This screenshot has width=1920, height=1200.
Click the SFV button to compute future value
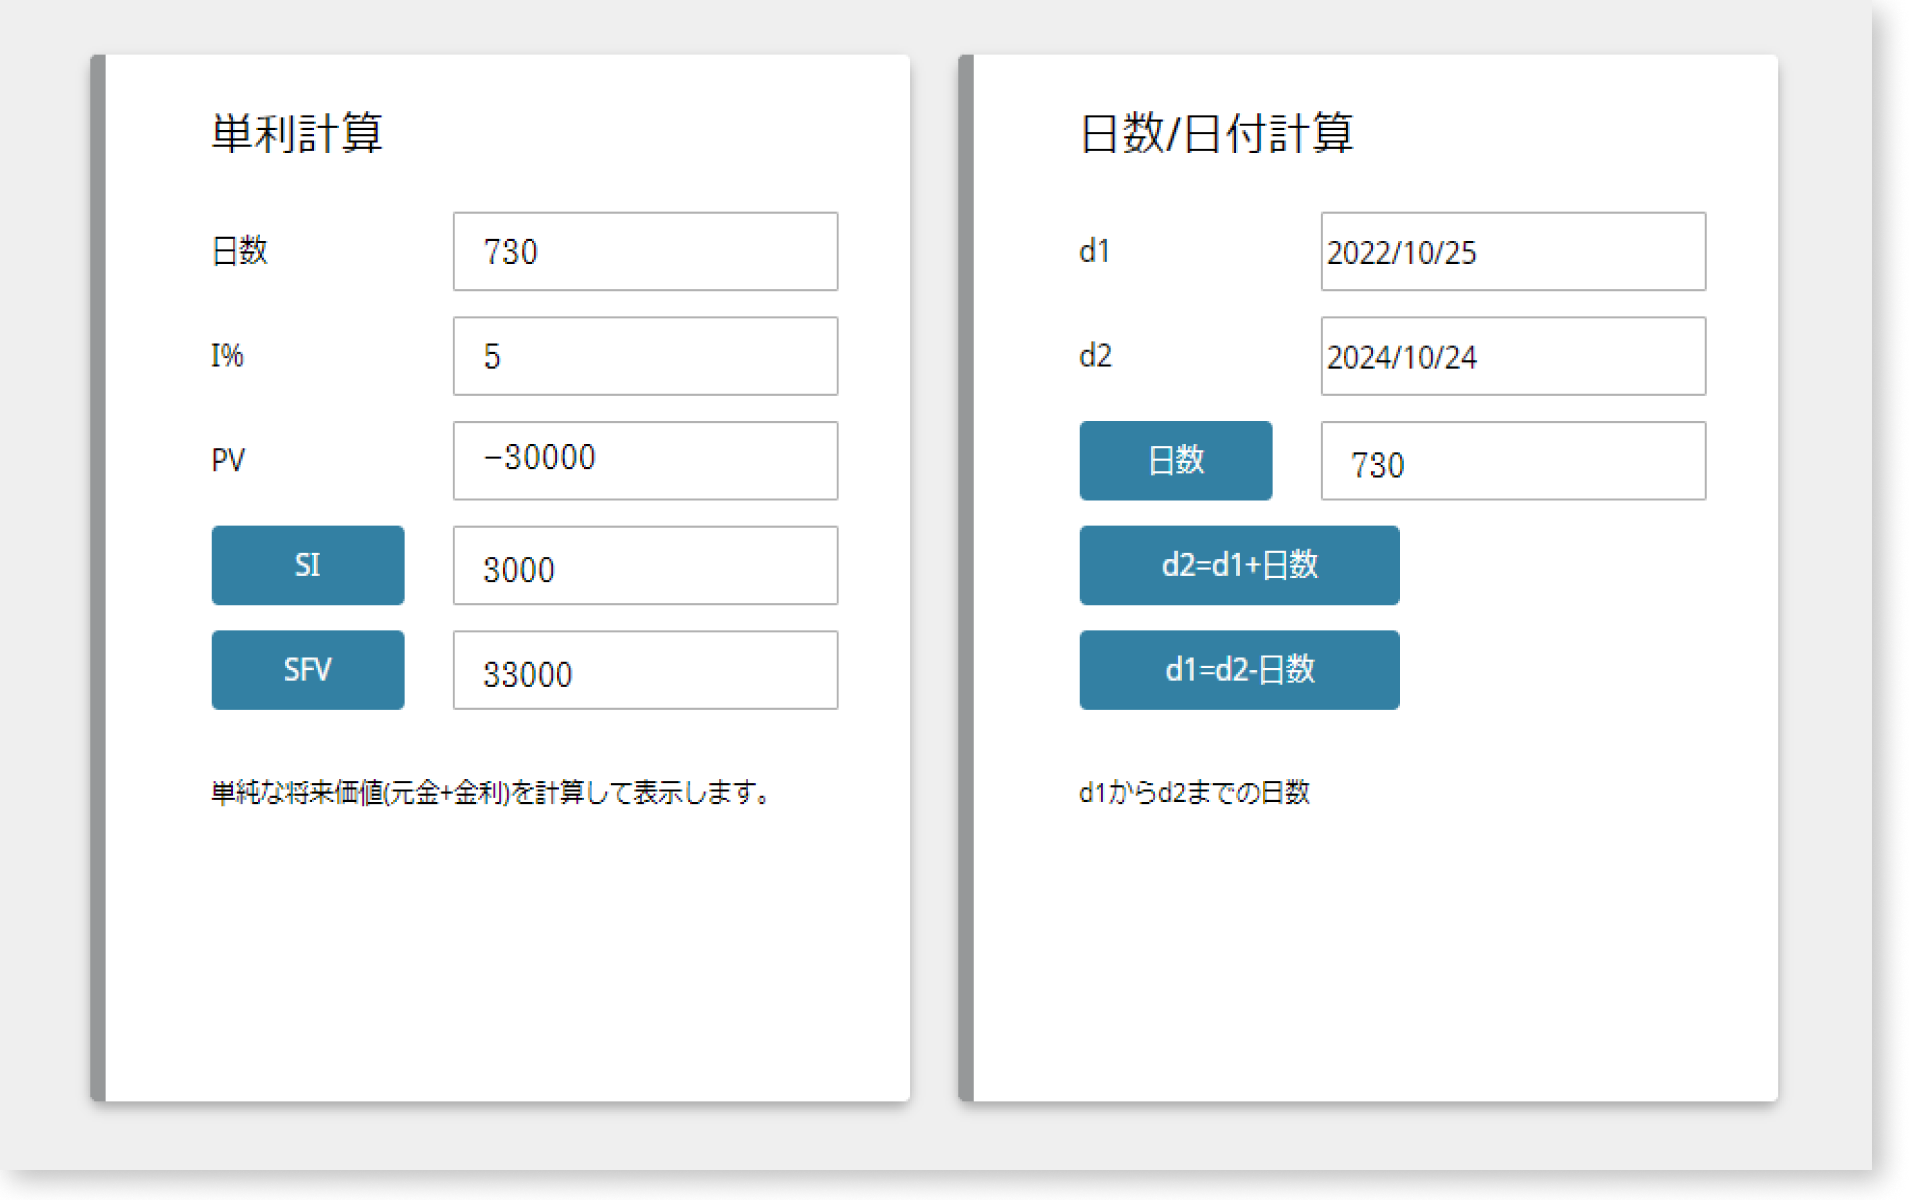(307, 670)
